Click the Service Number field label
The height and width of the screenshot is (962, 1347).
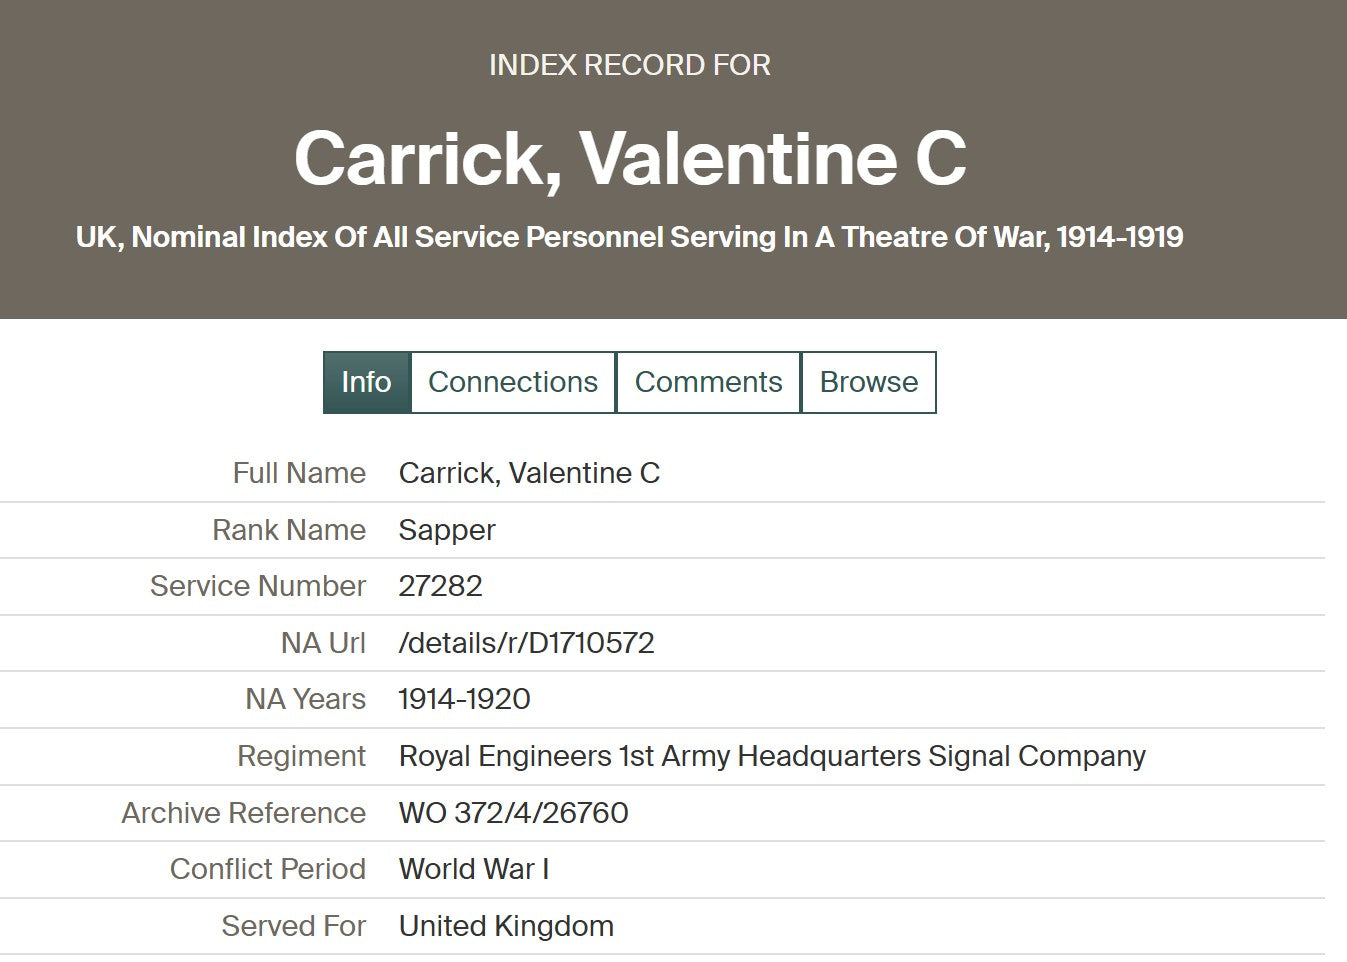pyautogui.click(x=257, y=586)
